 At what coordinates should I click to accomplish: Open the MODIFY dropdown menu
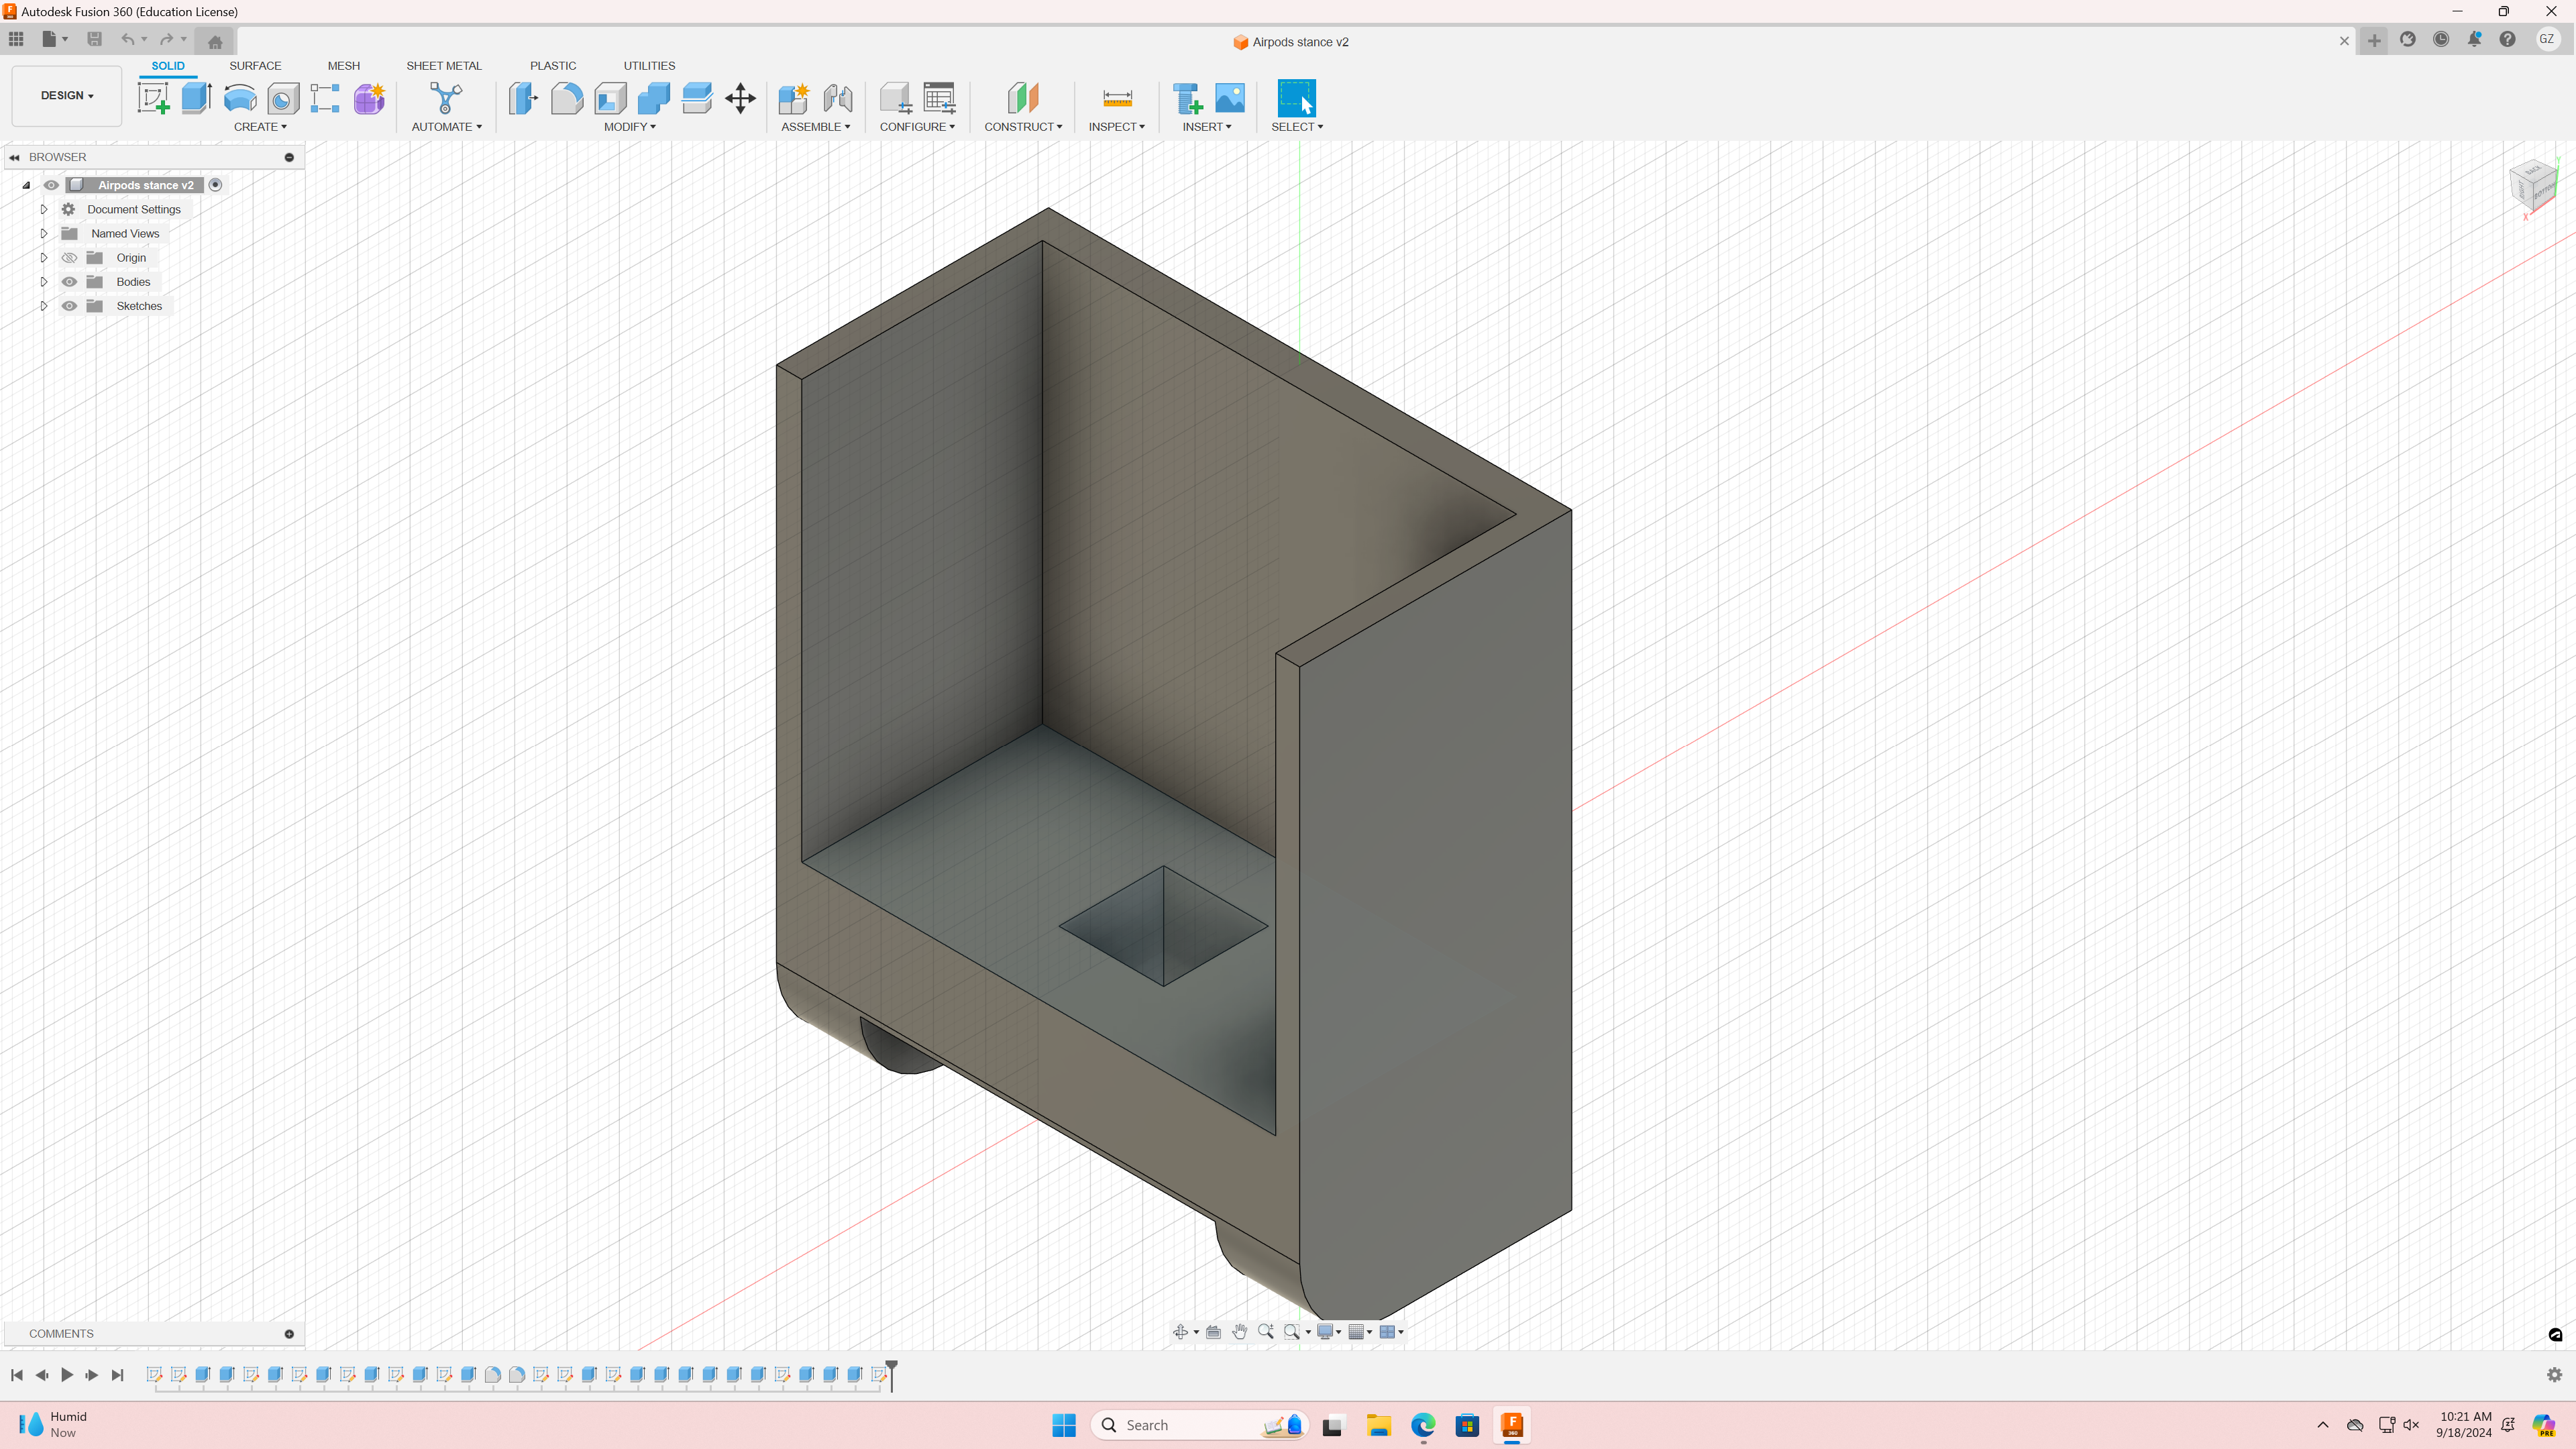point(629,127)
